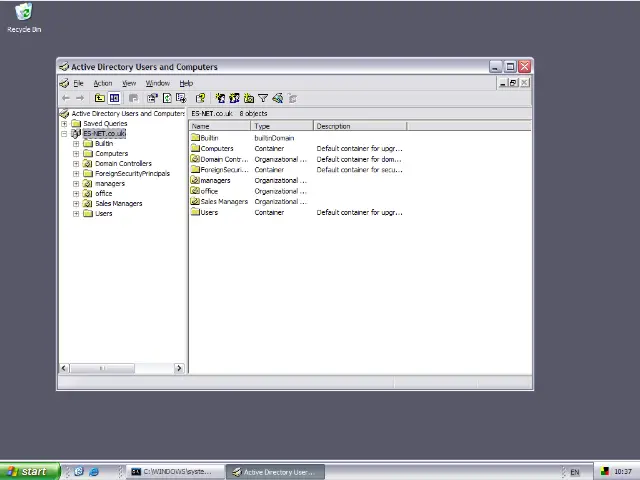Image resolution: width=640 pixels, height=480 pixels.
Task: Select managers row in the list pane
Action: (x=216, y=180)
